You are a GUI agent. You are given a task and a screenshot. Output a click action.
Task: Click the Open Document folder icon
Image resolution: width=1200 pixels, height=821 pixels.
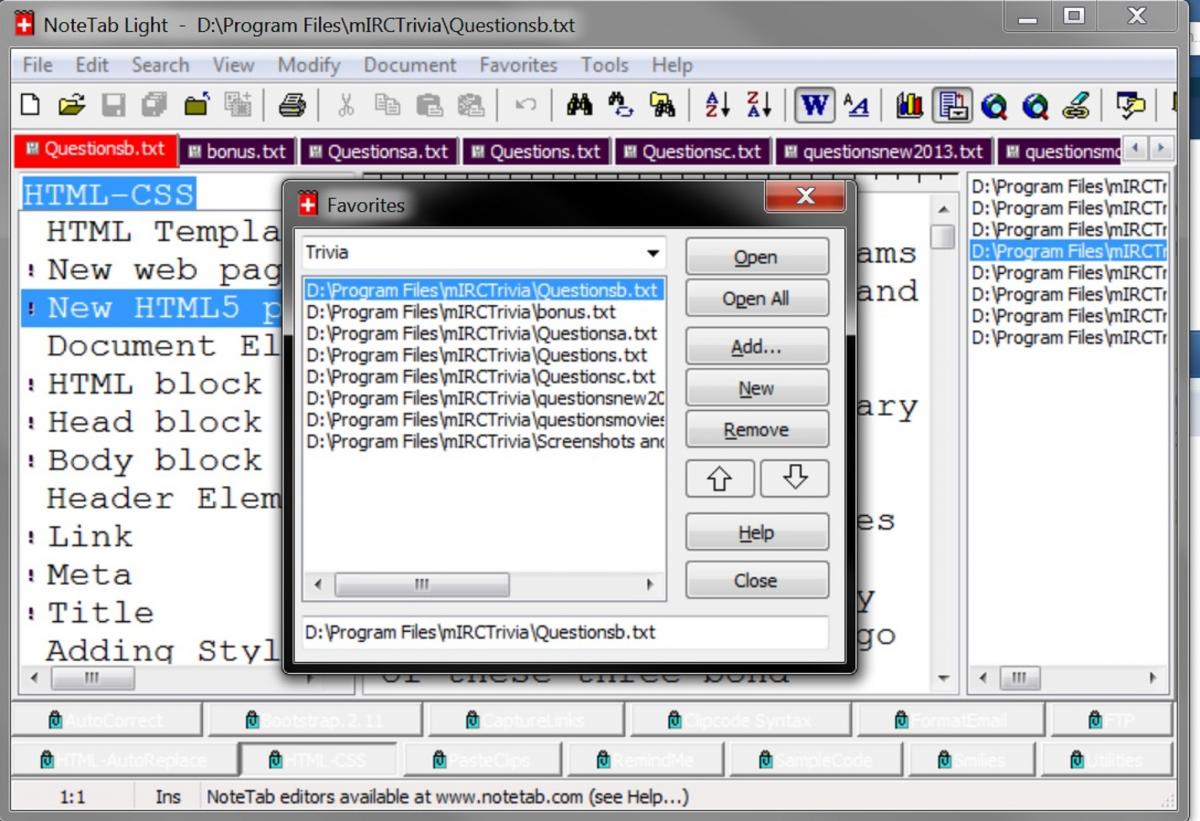click(x=71, y=104)
